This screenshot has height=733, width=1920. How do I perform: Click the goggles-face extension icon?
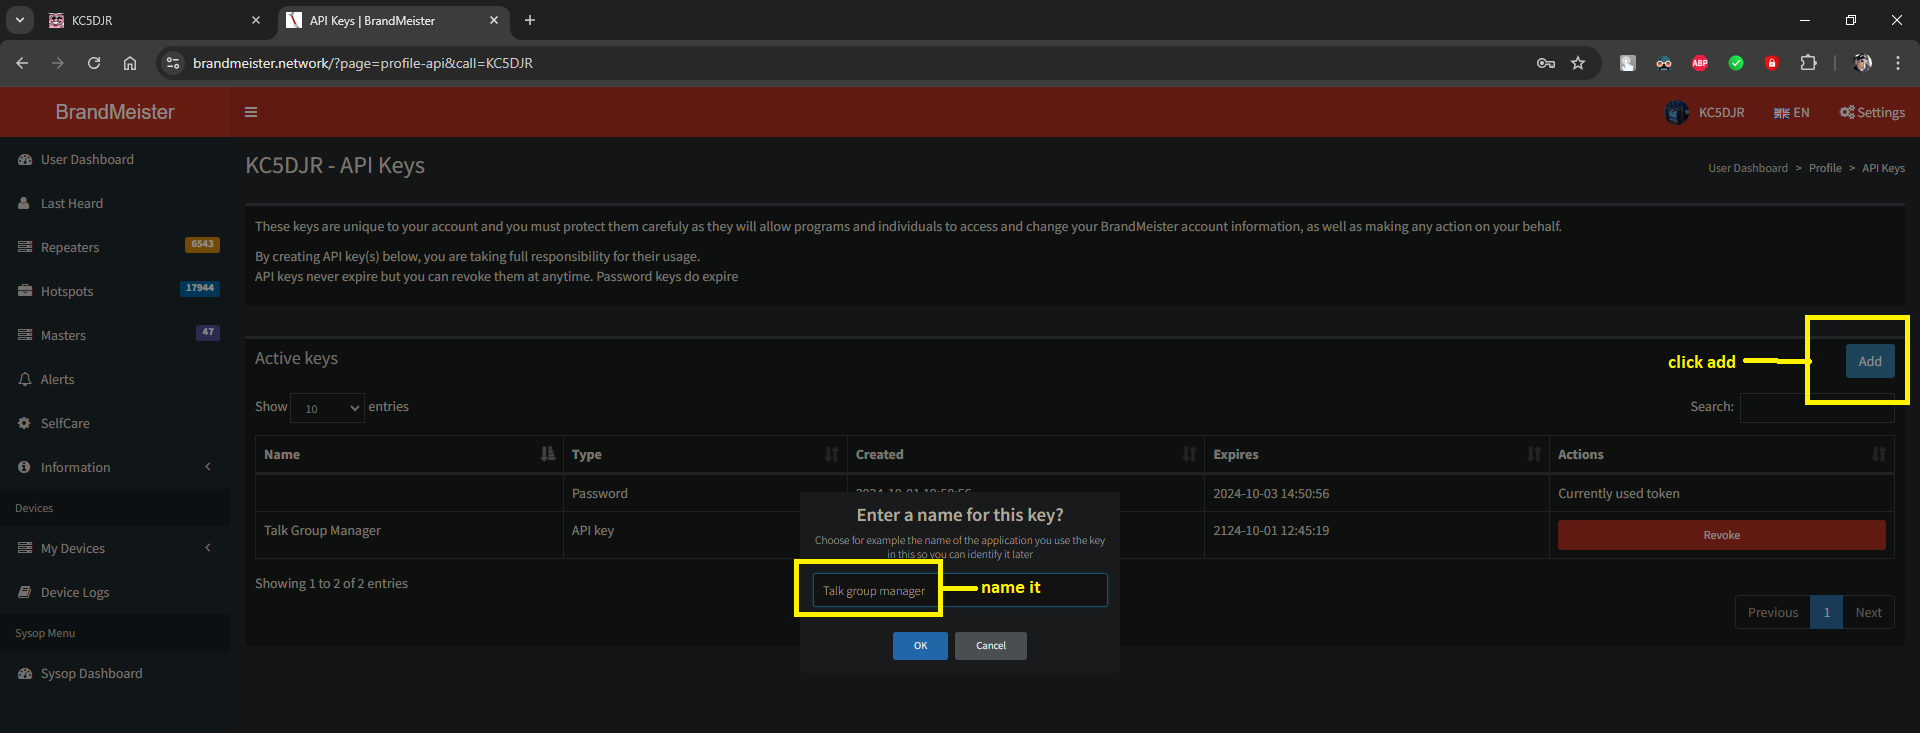1664,63
